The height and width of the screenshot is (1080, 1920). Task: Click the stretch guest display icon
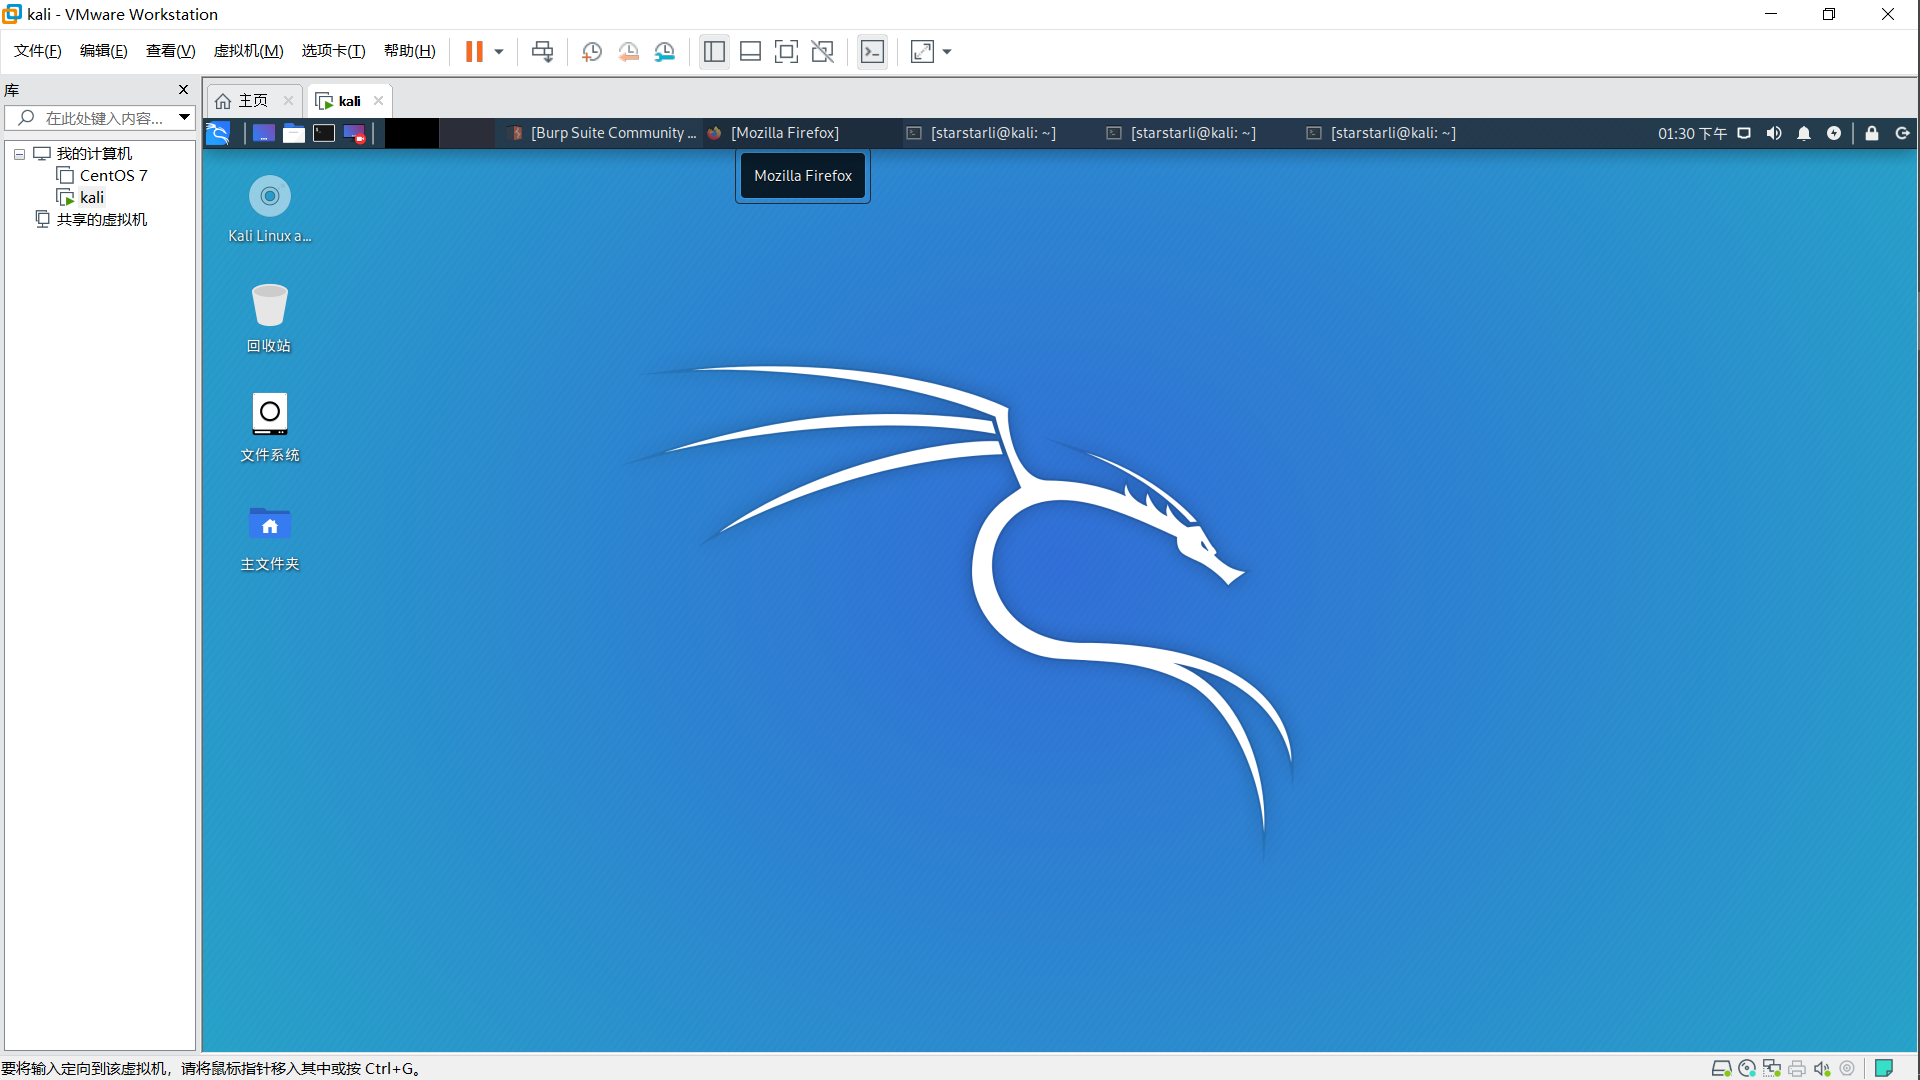click(x=922, y=52)
